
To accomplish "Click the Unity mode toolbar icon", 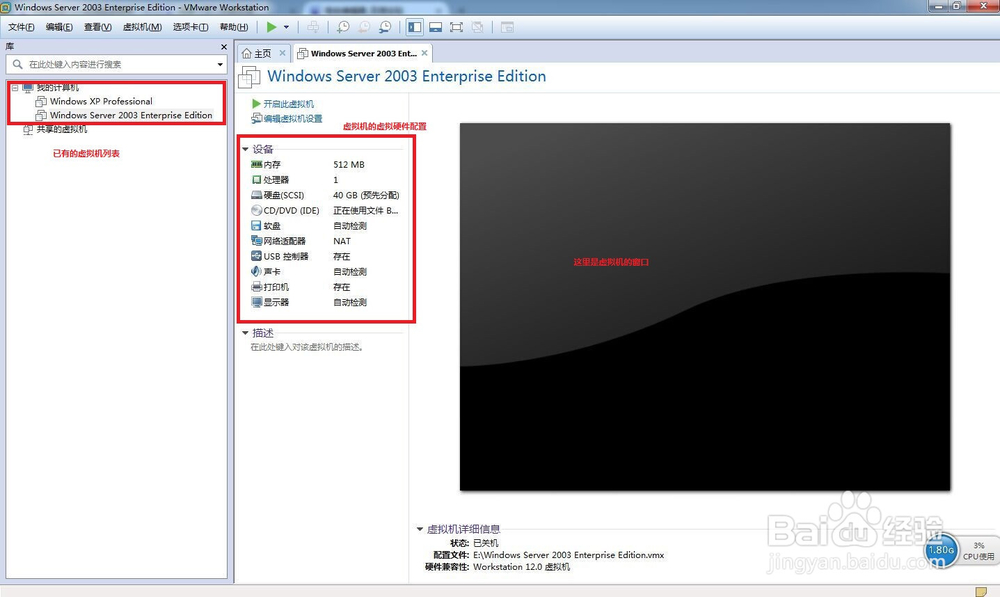I will point(478,27).
